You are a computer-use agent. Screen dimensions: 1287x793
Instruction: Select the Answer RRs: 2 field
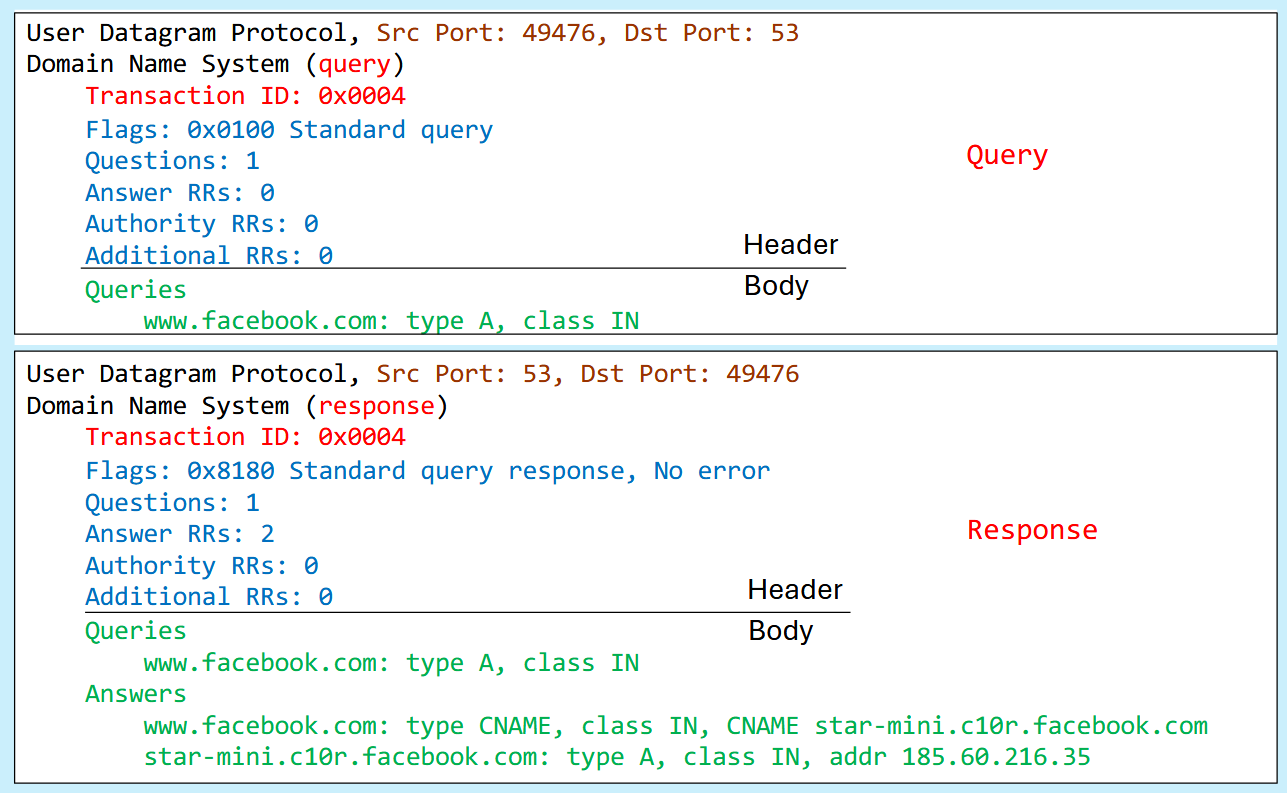coord(179,534)
